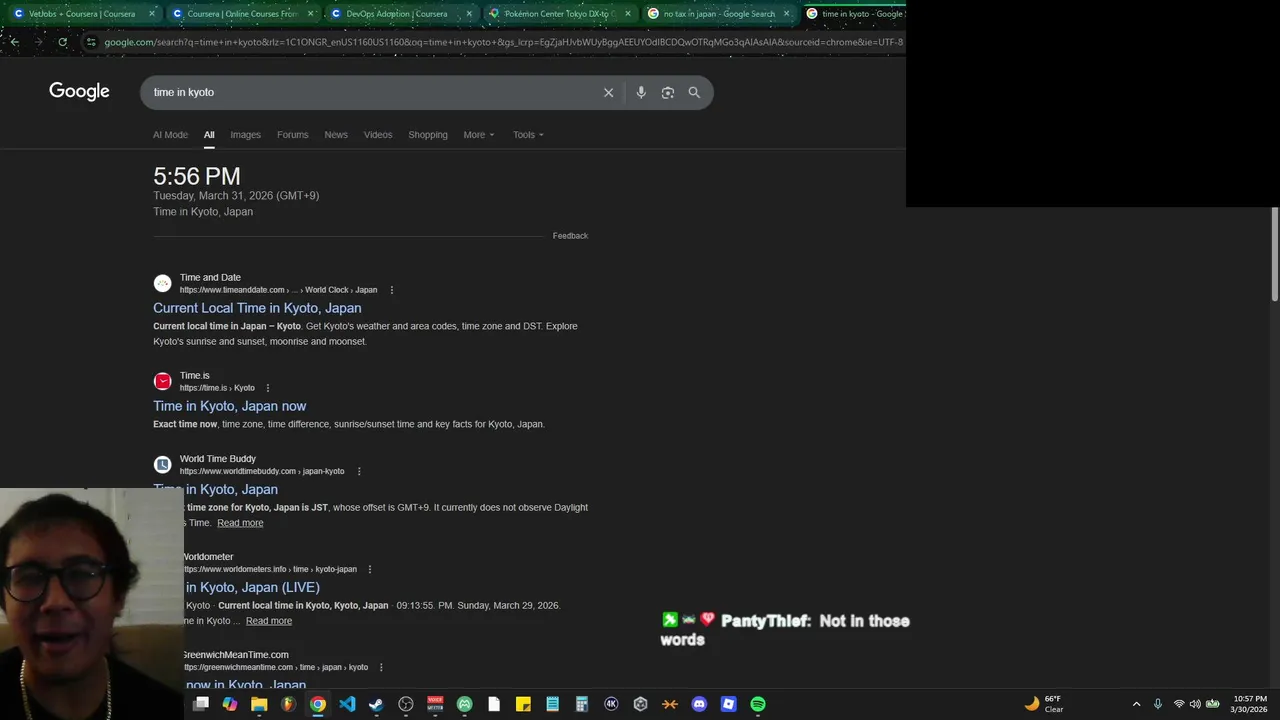This screenshot has width=1280, height=720.
Task: Select the Images search tab
Action: coord(245,134)
